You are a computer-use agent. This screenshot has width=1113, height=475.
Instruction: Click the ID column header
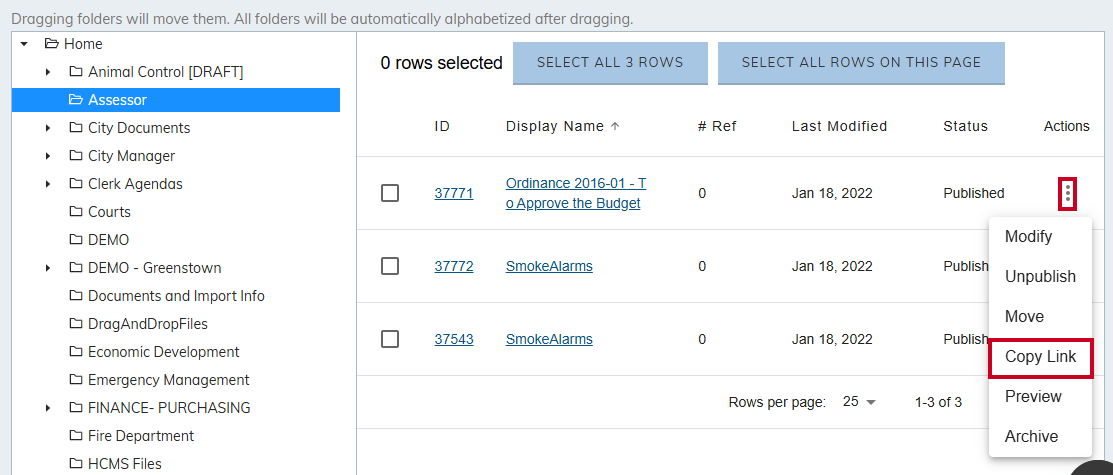pyautogui.click(x=442, y=126)
